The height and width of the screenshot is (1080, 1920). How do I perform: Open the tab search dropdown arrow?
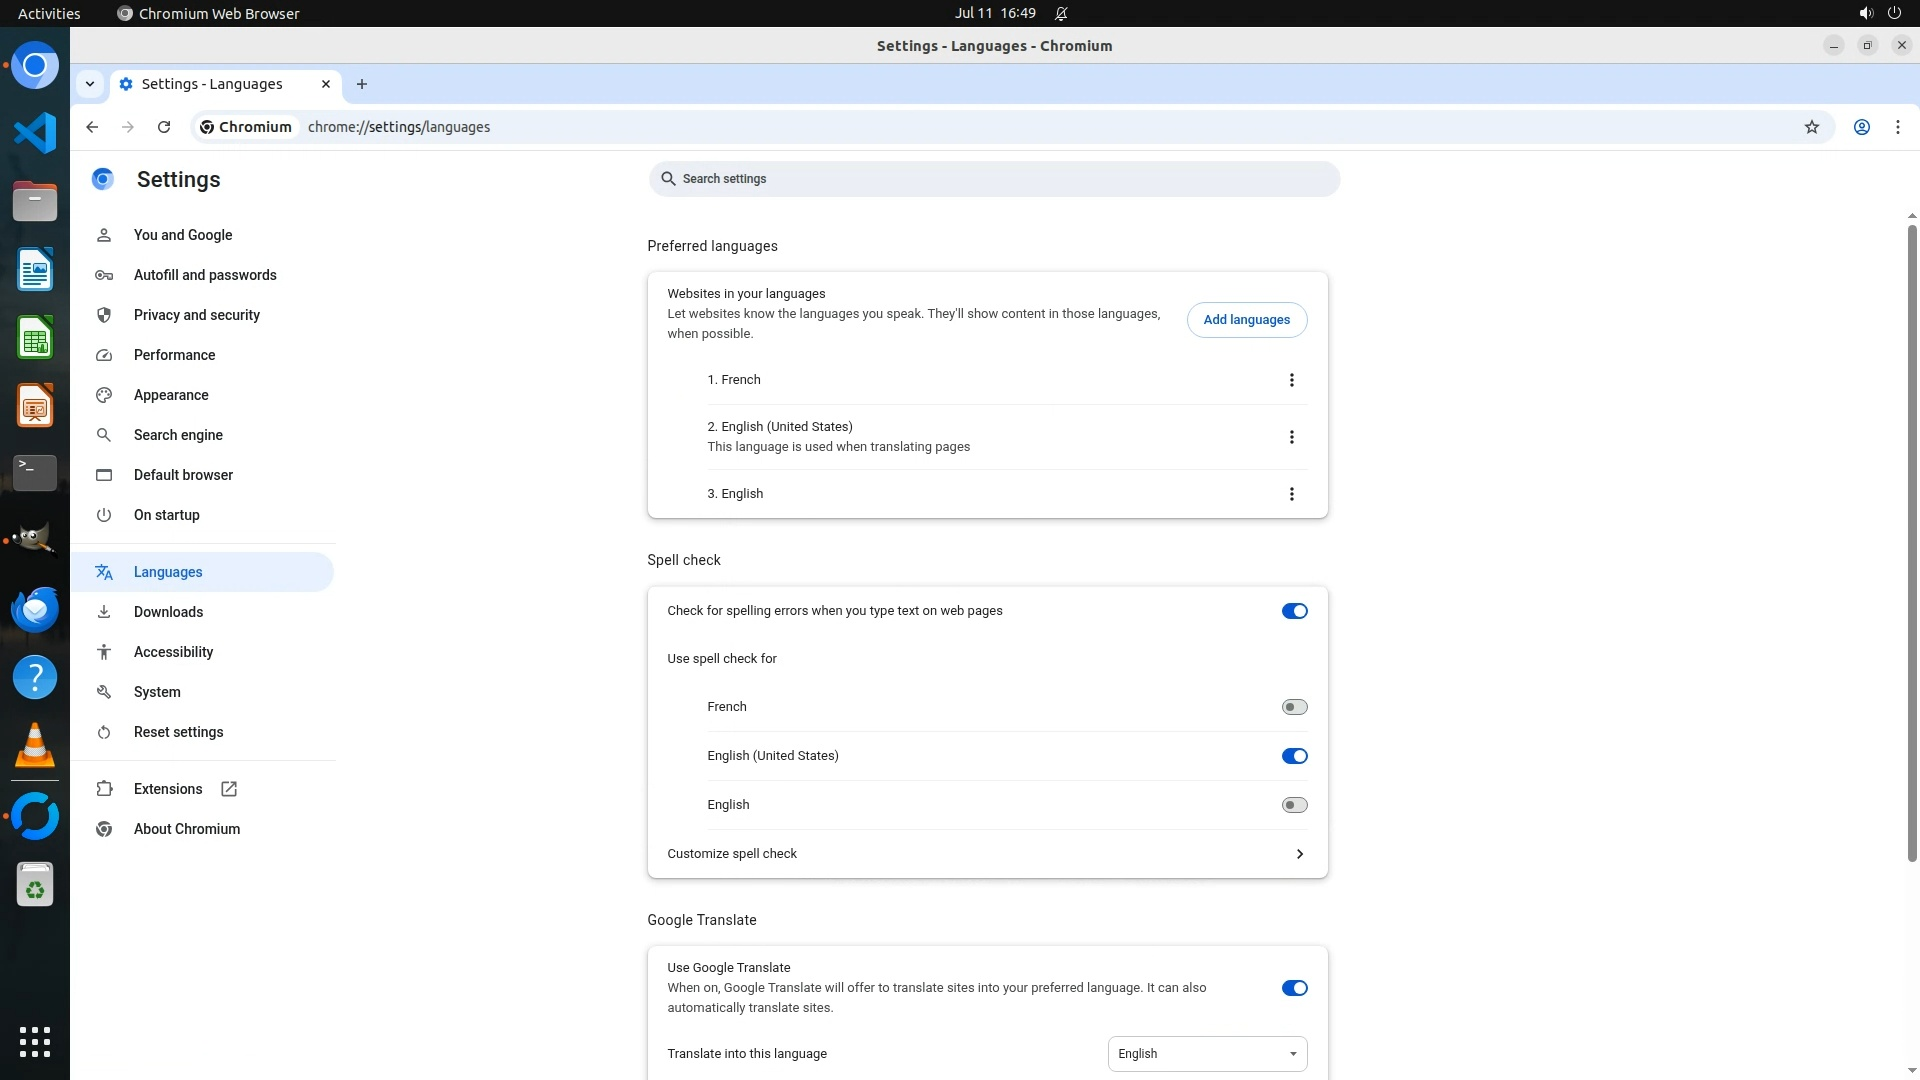(90, 84)
